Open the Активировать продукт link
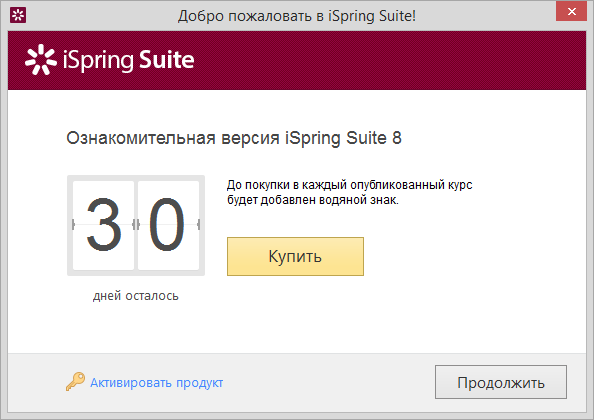This screenshot has width=594, height=420. pyautogui.click(x=156, y=383)
